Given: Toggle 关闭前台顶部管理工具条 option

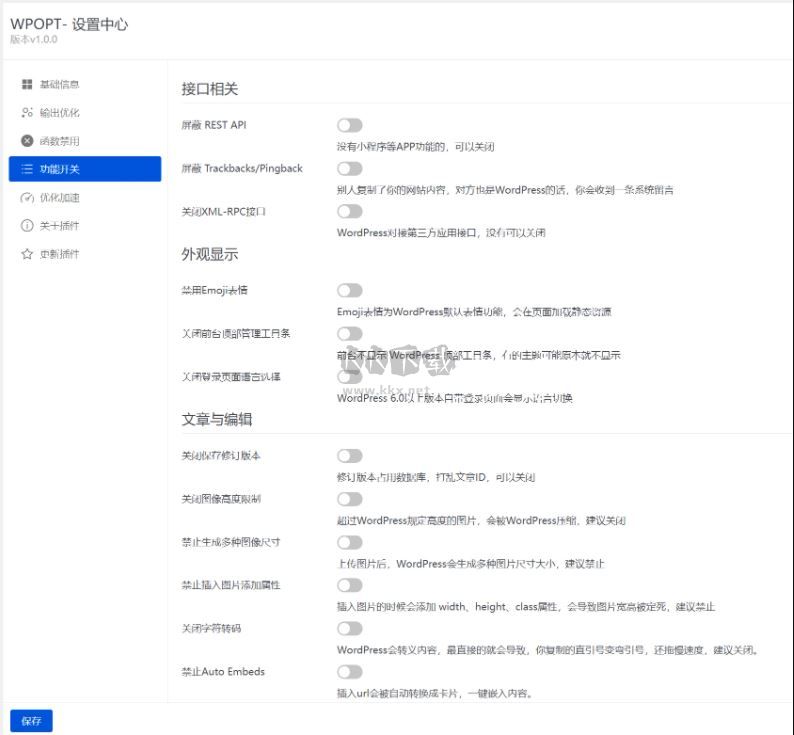Looking at the screenshot, I should point(349,333).
